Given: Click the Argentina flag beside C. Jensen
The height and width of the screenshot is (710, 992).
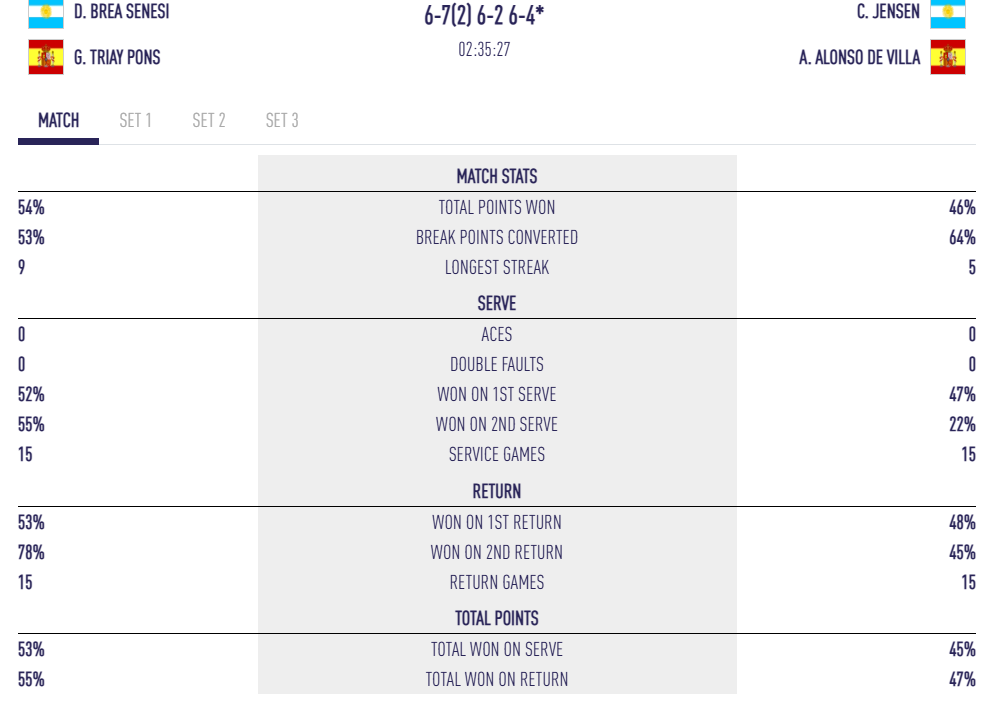Looking at the screenshot, I should (x=947, y=13).
